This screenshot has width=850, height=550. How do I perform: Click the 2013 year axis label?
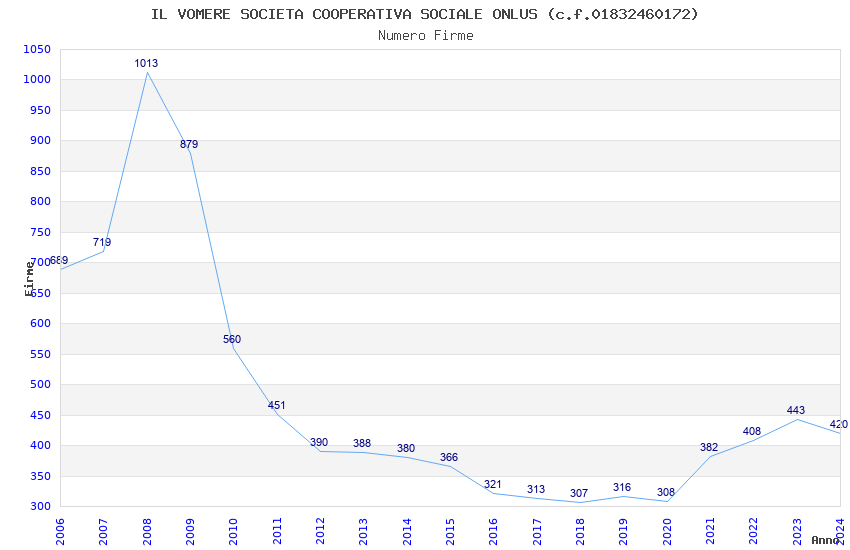[x=364, y=532]
